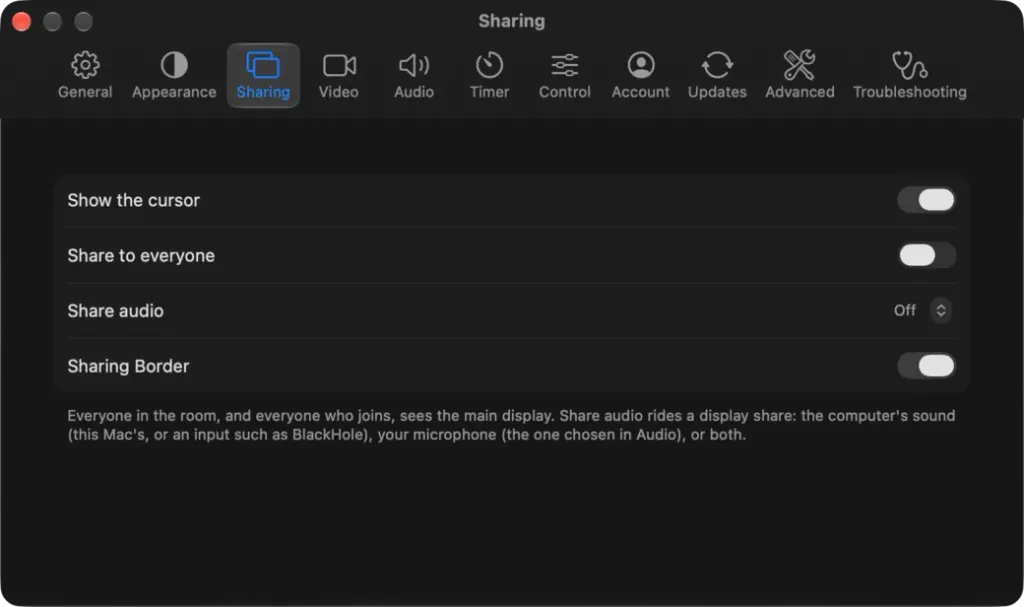Select the Sharing pane icon
This screenshot has width=1024, height=607.
263,75
